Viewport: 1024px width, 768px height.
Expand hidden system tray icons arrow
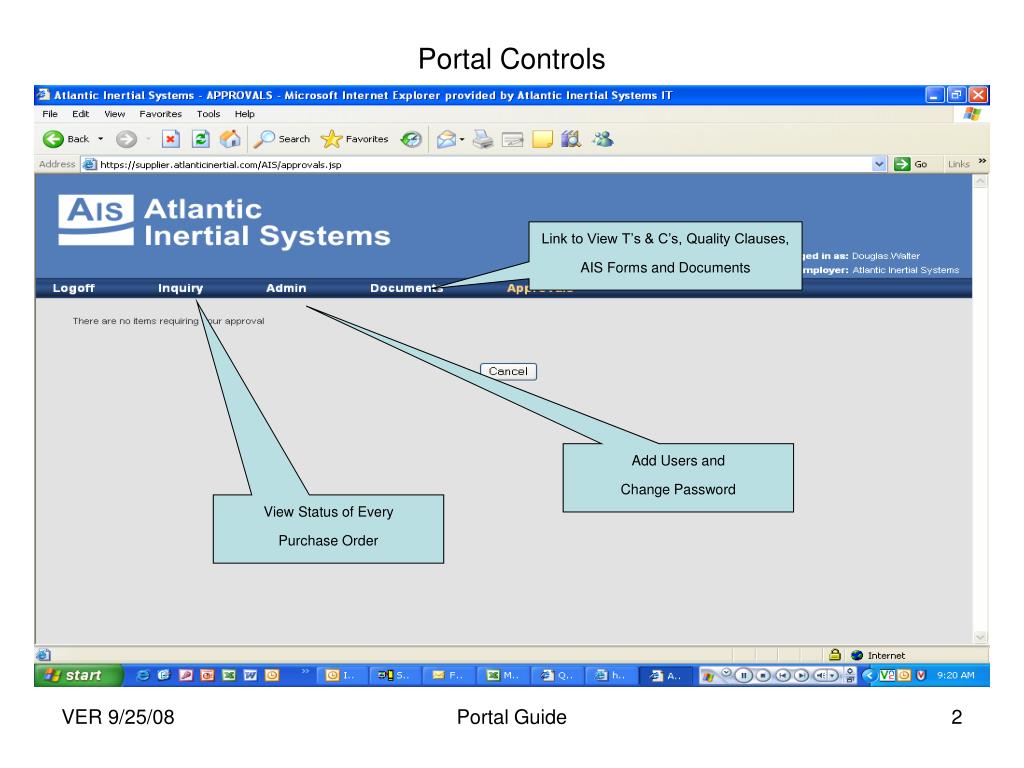[869, 675]
